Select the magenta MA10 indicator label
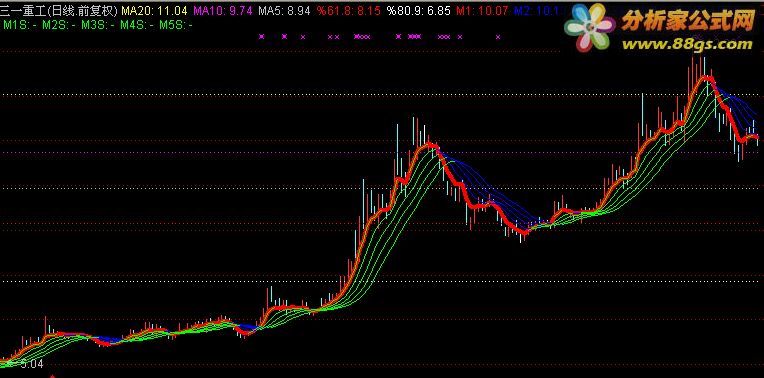The height and width of the screenshot is (378, 764). (x=223, y=11)
